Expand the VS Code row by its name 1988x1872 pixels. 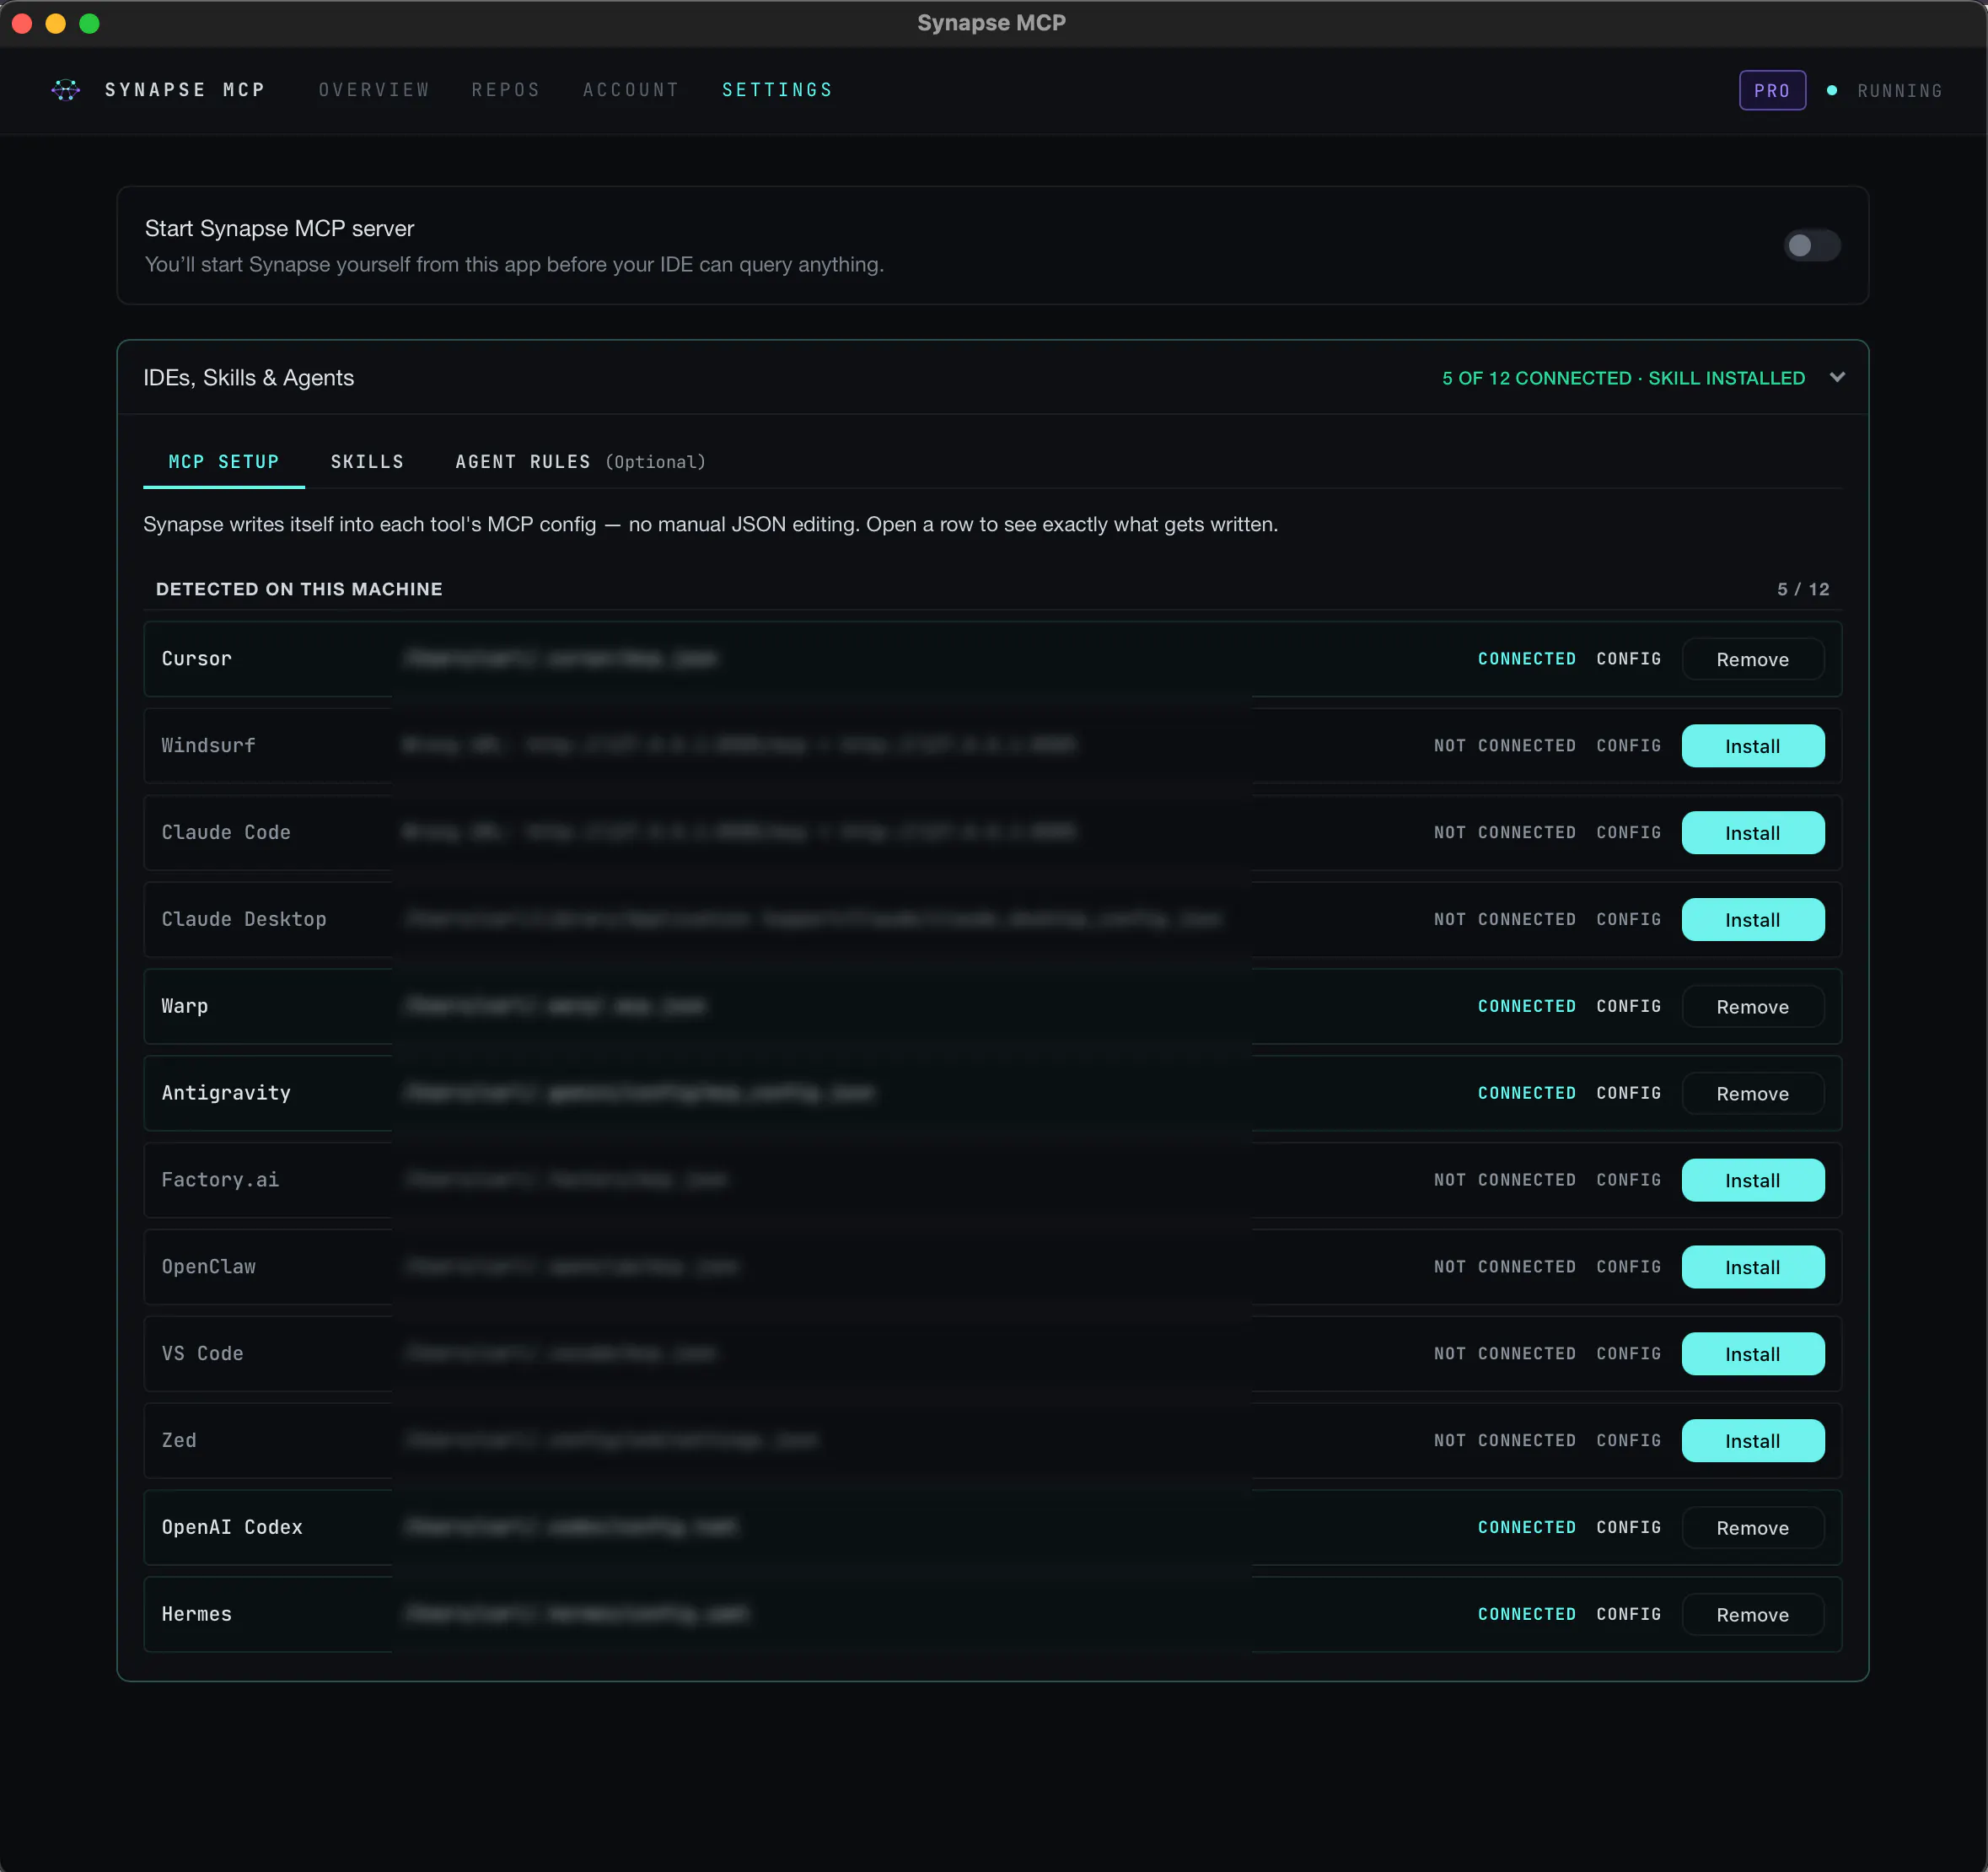tap(203, 1354)
